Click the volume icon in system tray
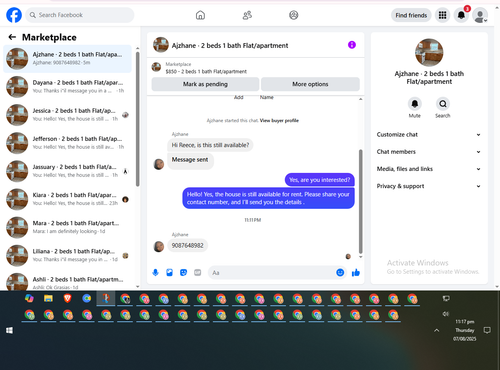500x370 pixels. coord(446,314)
